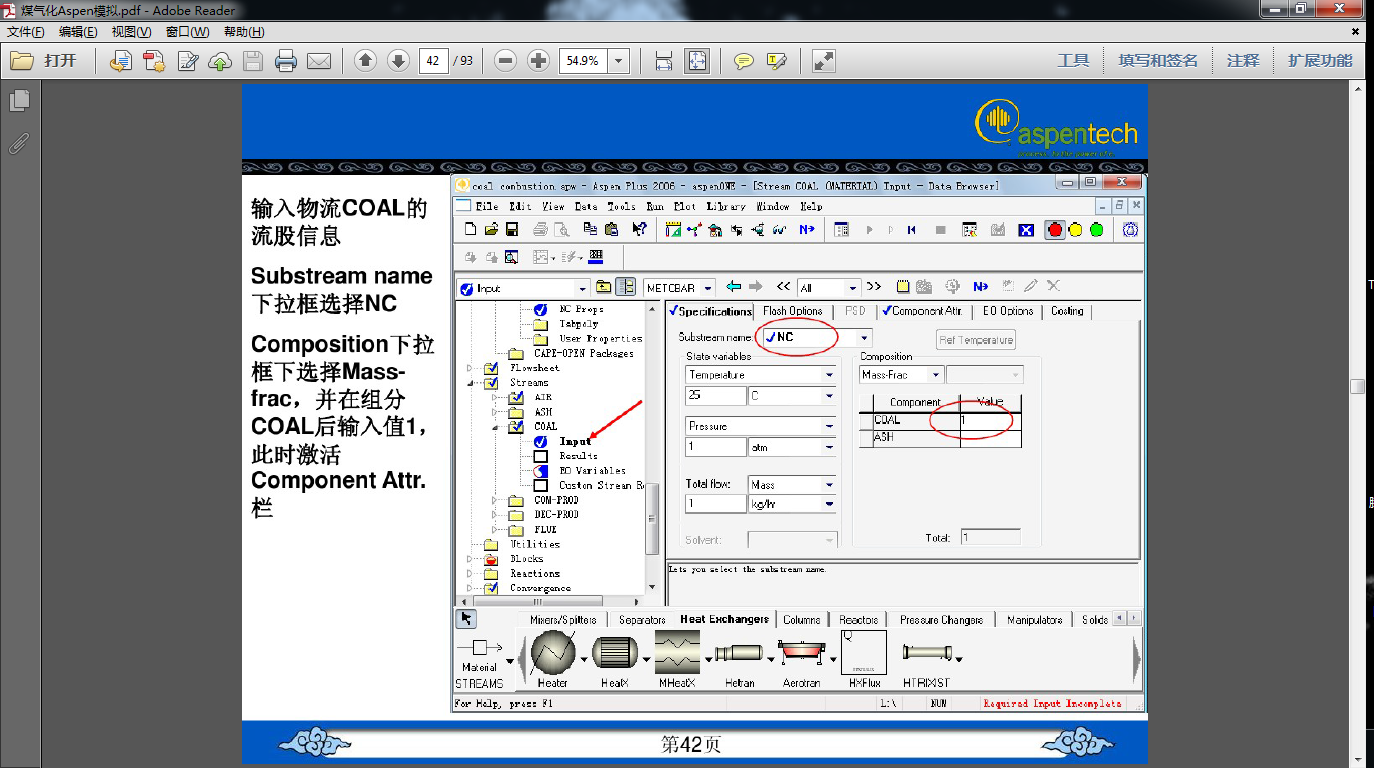Select the Utilities folder in tree
Screen dimensions: 1374x768
click(535, 545)
